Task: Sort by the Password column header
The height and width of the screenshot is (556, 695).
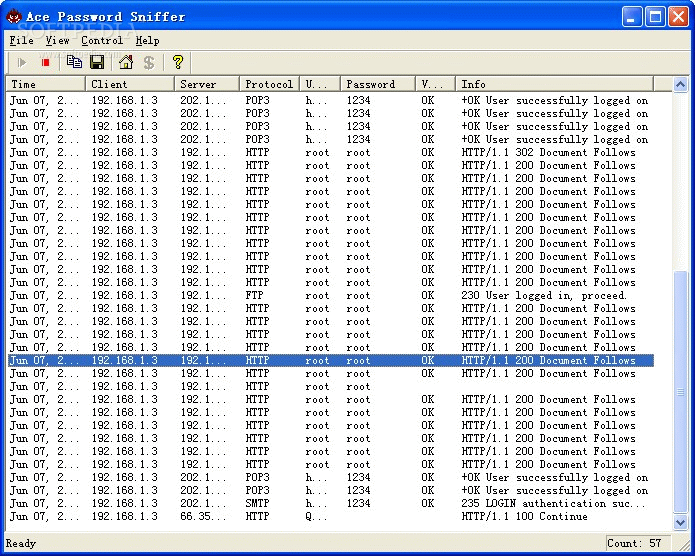Action: tap(378, 84)
